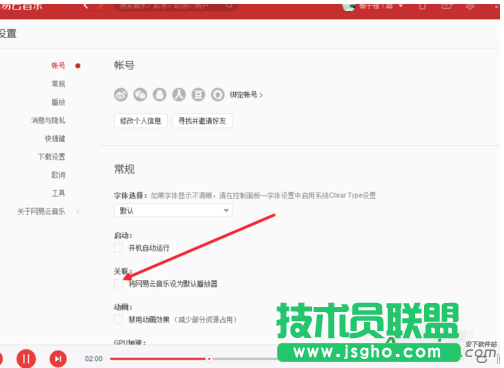
Task: Click the 修改个人信息 button
Action: [141, 121]
